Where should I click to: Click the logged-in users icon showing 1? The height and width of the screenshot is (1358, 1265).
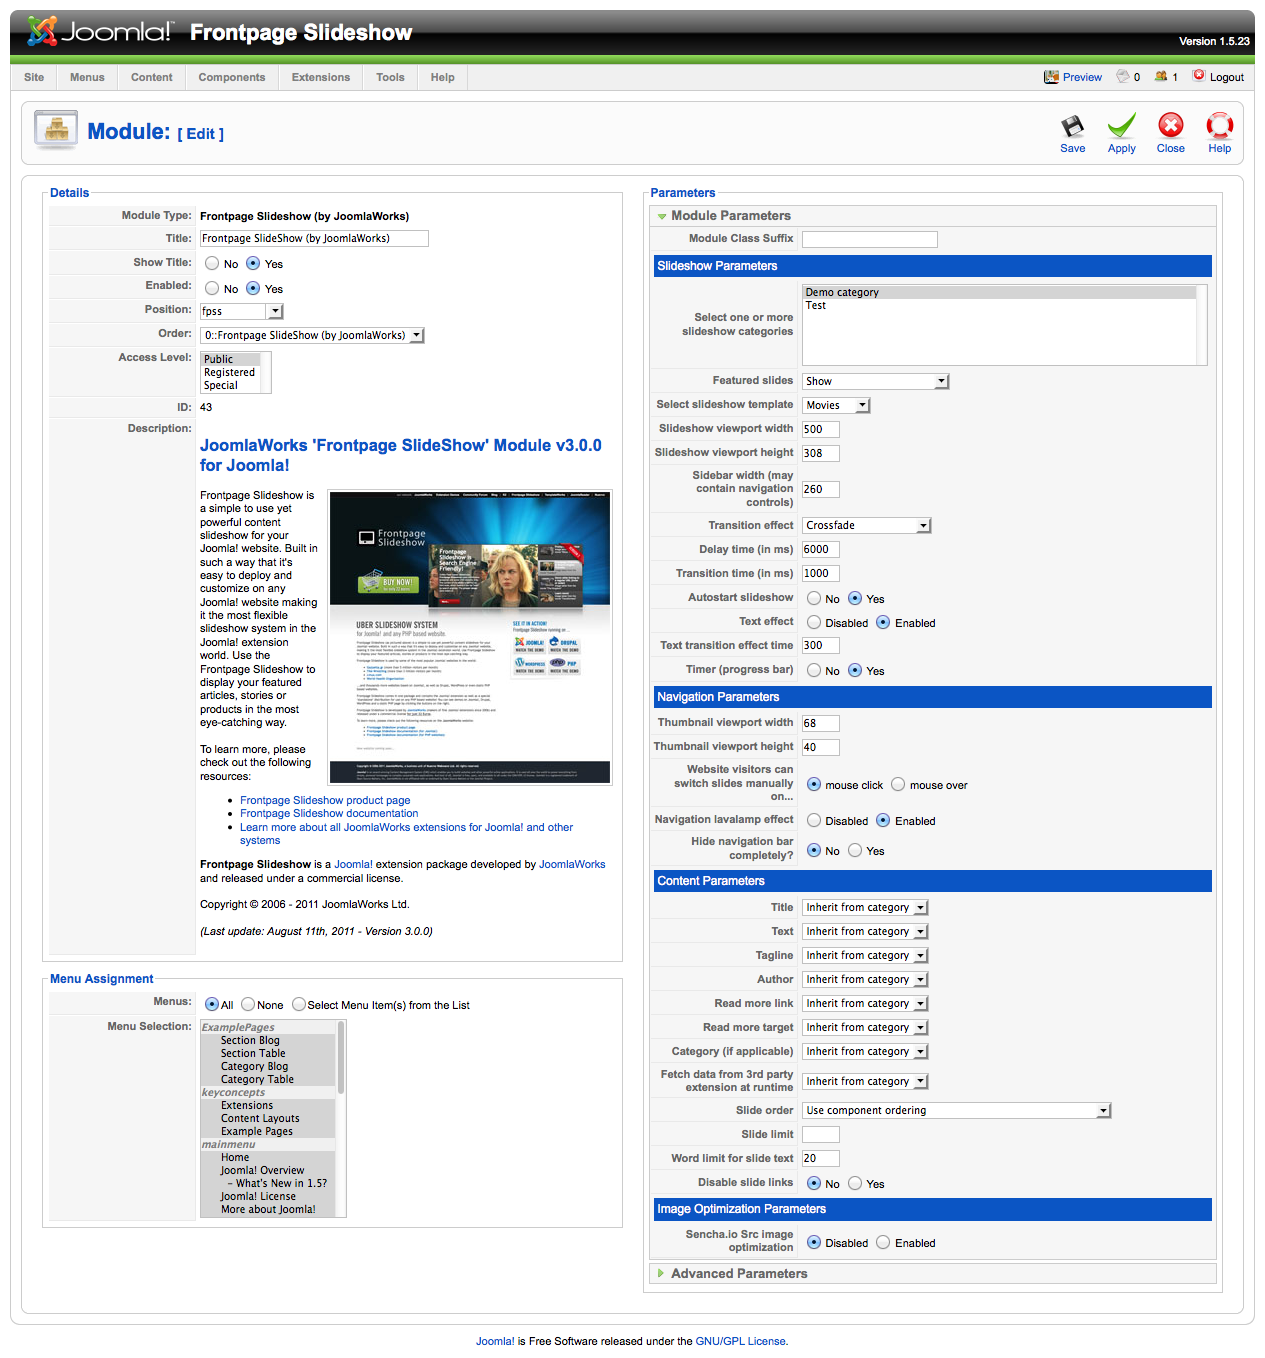pos(1161,76)
